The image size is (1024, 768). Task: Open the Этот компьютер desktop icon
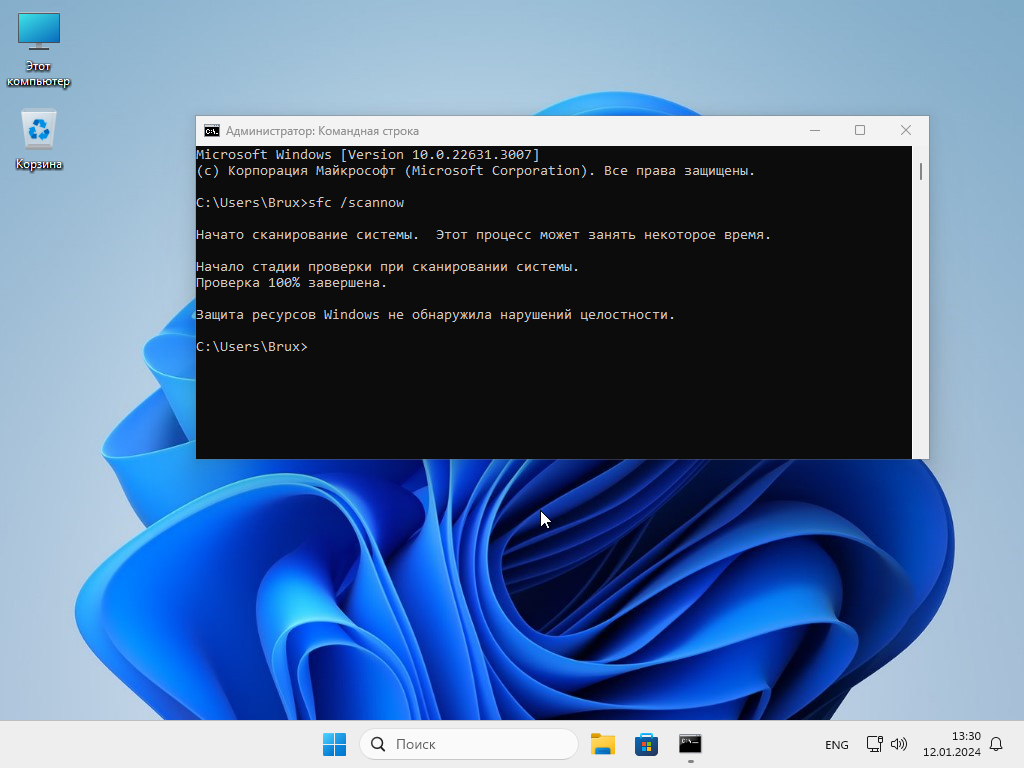point(39,50)
